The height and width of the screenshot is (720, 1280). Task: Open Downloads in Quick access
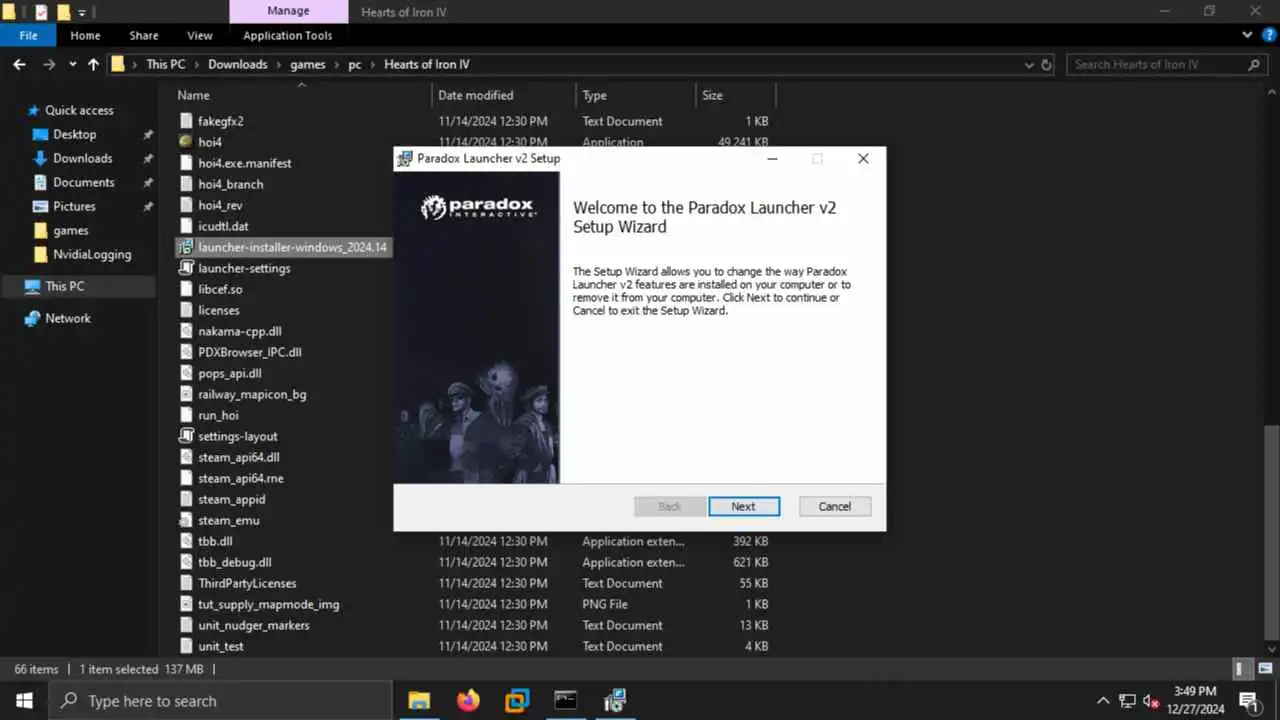82,158
